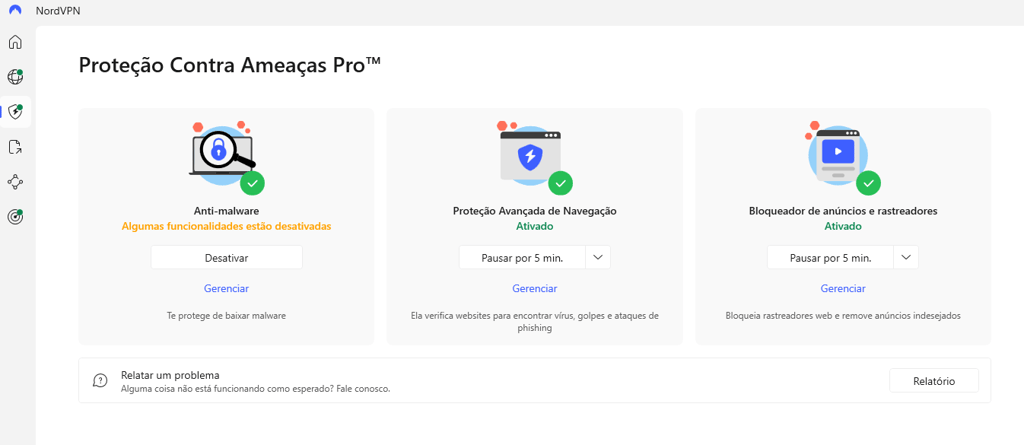Click 'Bloqueia rastreadores web' description text
Viewport: 1024px width, 445px height.
point(843,316)
